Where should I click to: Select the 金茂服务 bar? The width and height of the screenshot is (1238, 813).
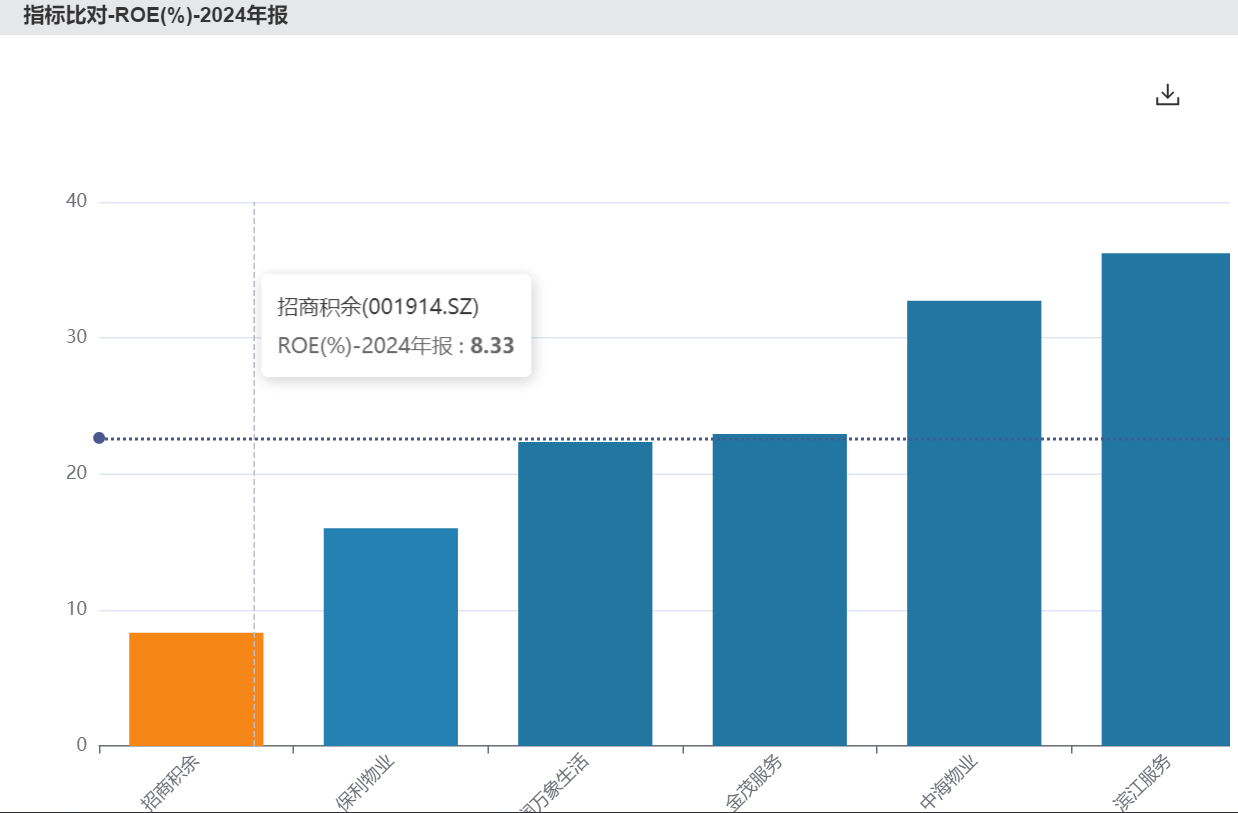779,589
